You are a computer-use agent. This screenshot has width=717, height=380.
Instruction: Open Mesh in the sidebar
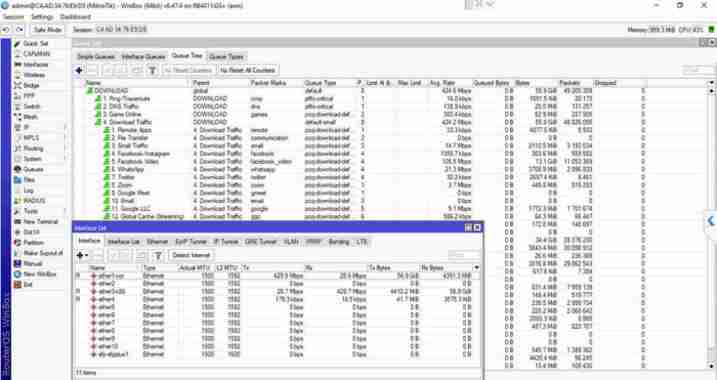pos(30,117)
